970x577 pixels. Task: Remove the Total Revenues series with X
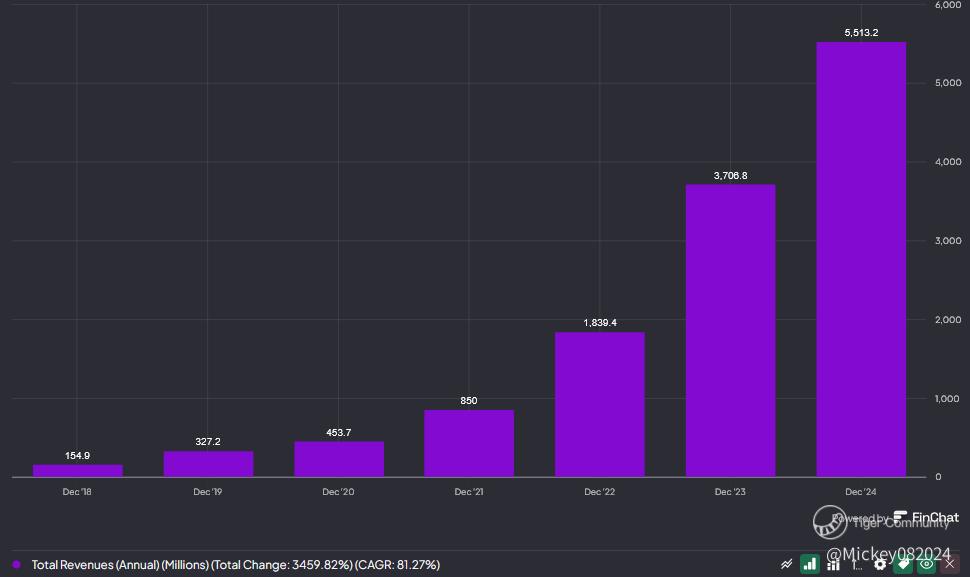coord(950,564)
